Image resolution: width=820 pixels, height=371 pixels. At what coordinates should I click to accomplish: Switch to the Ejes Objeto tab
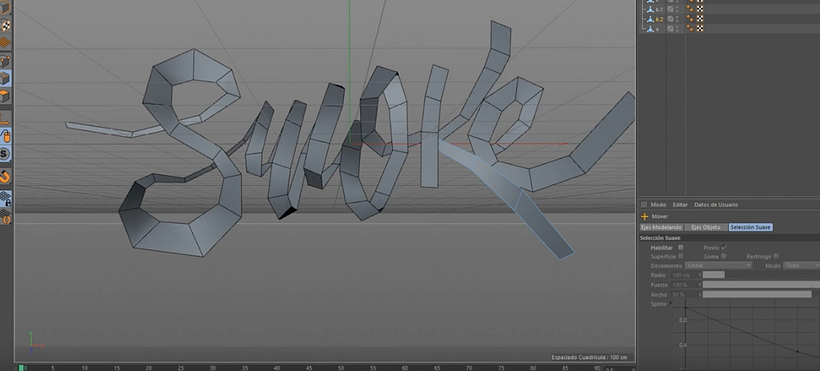705,227
